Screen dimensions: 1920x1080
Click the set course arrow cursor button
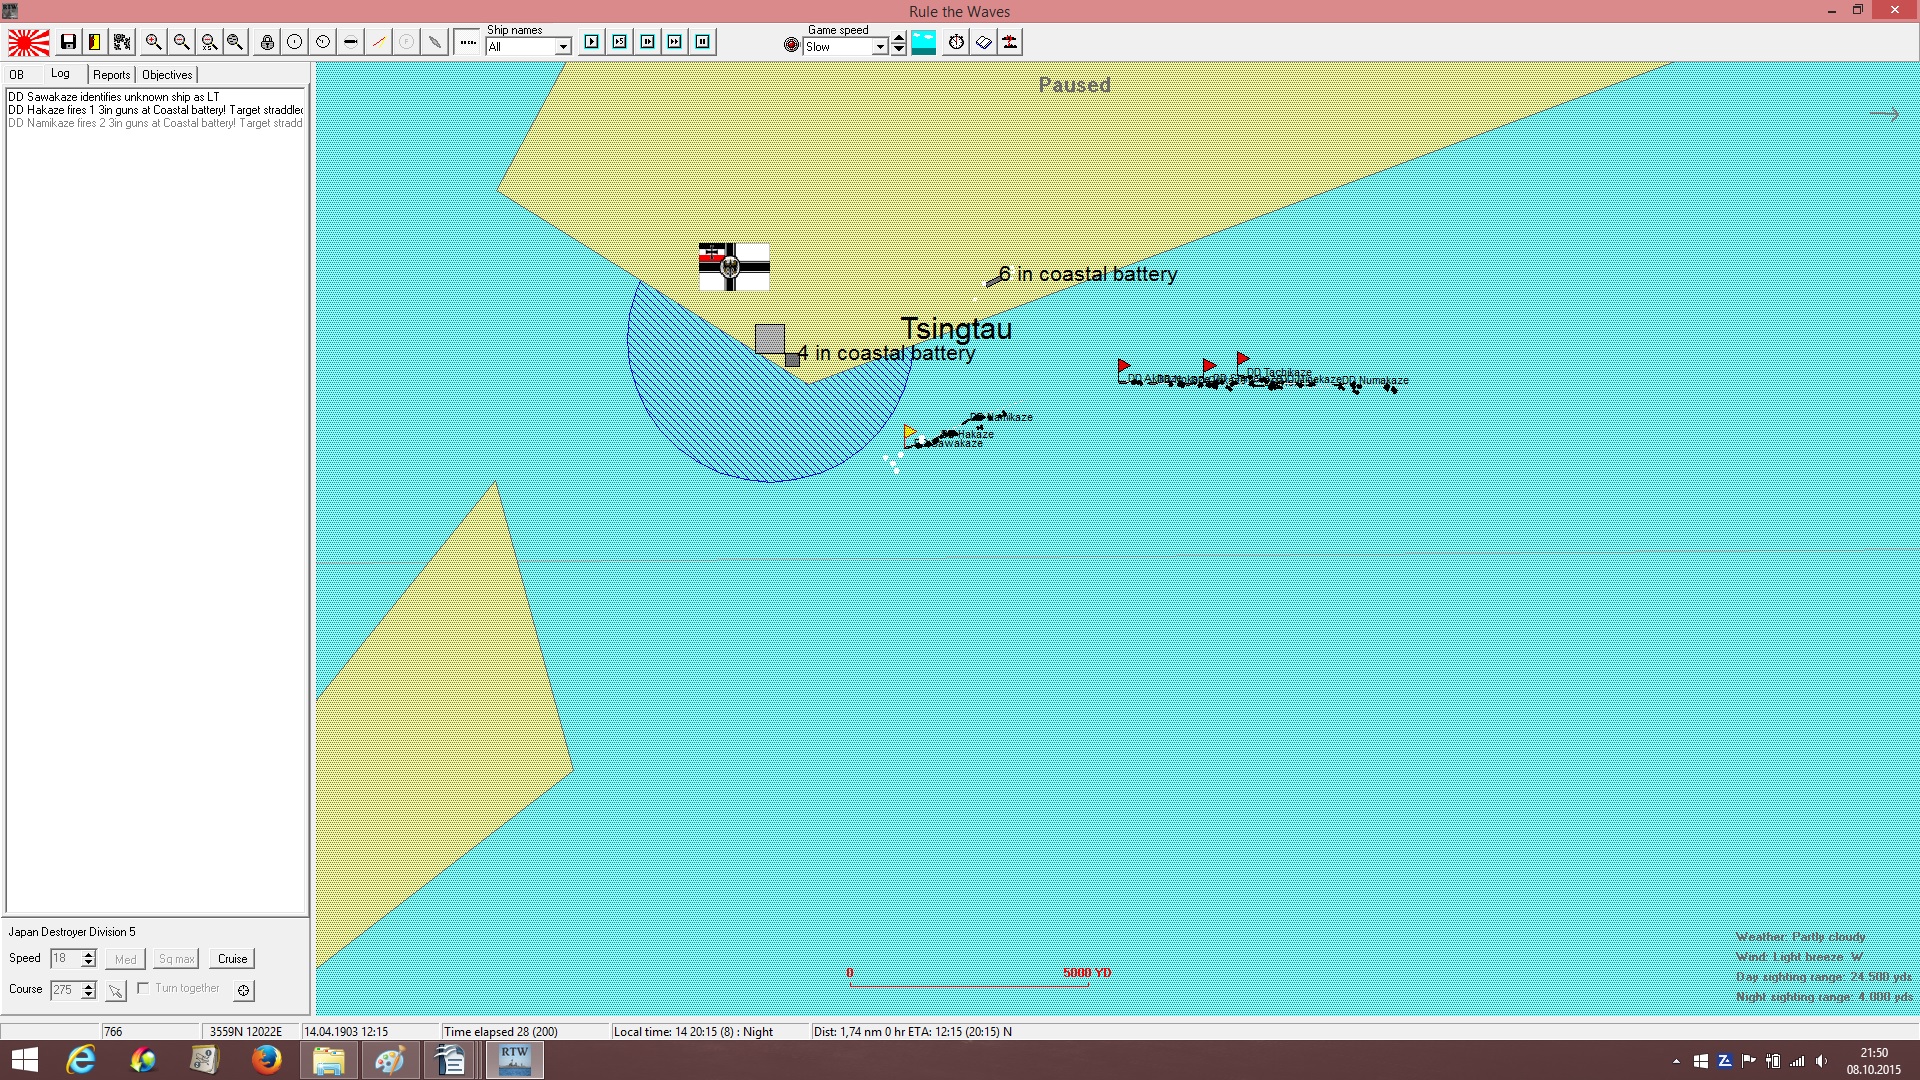point(116,990)
